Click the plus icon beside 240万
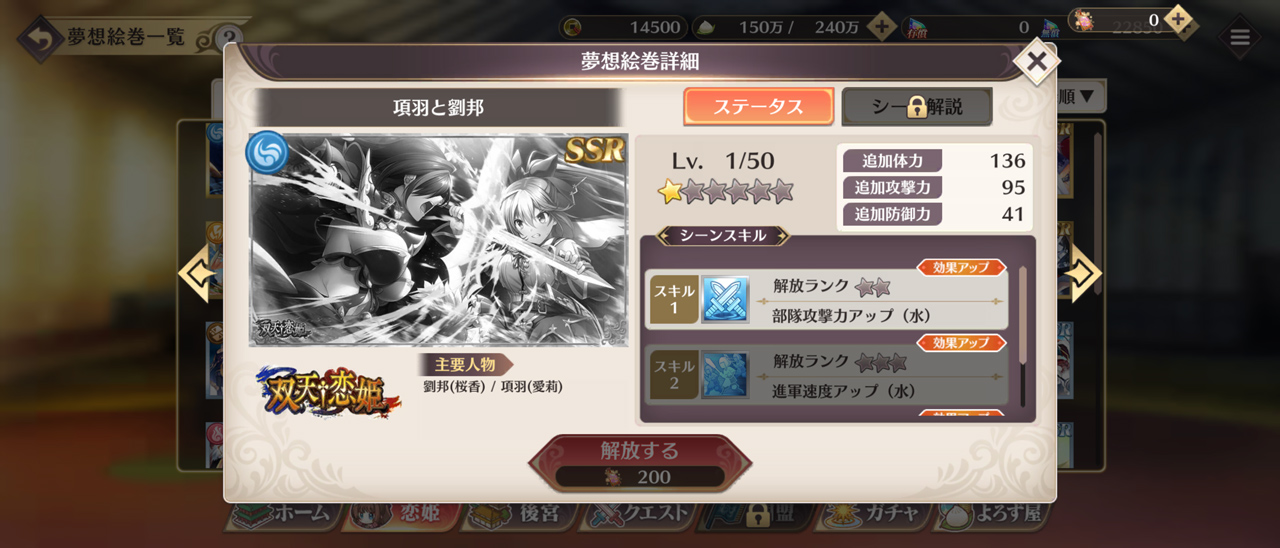This screenshot has width=1280, height=548. [x=881, y=27]
